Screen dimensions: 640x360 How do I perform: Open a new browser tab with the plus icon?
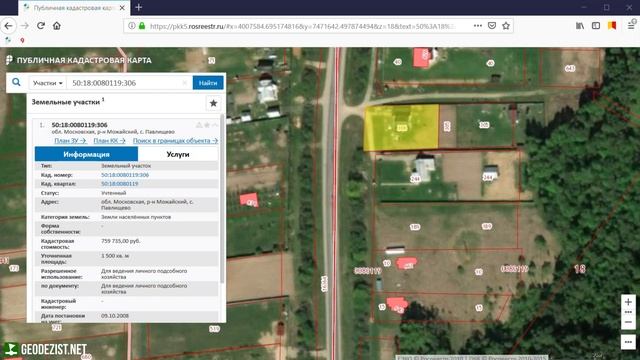(x=139, y=7)
